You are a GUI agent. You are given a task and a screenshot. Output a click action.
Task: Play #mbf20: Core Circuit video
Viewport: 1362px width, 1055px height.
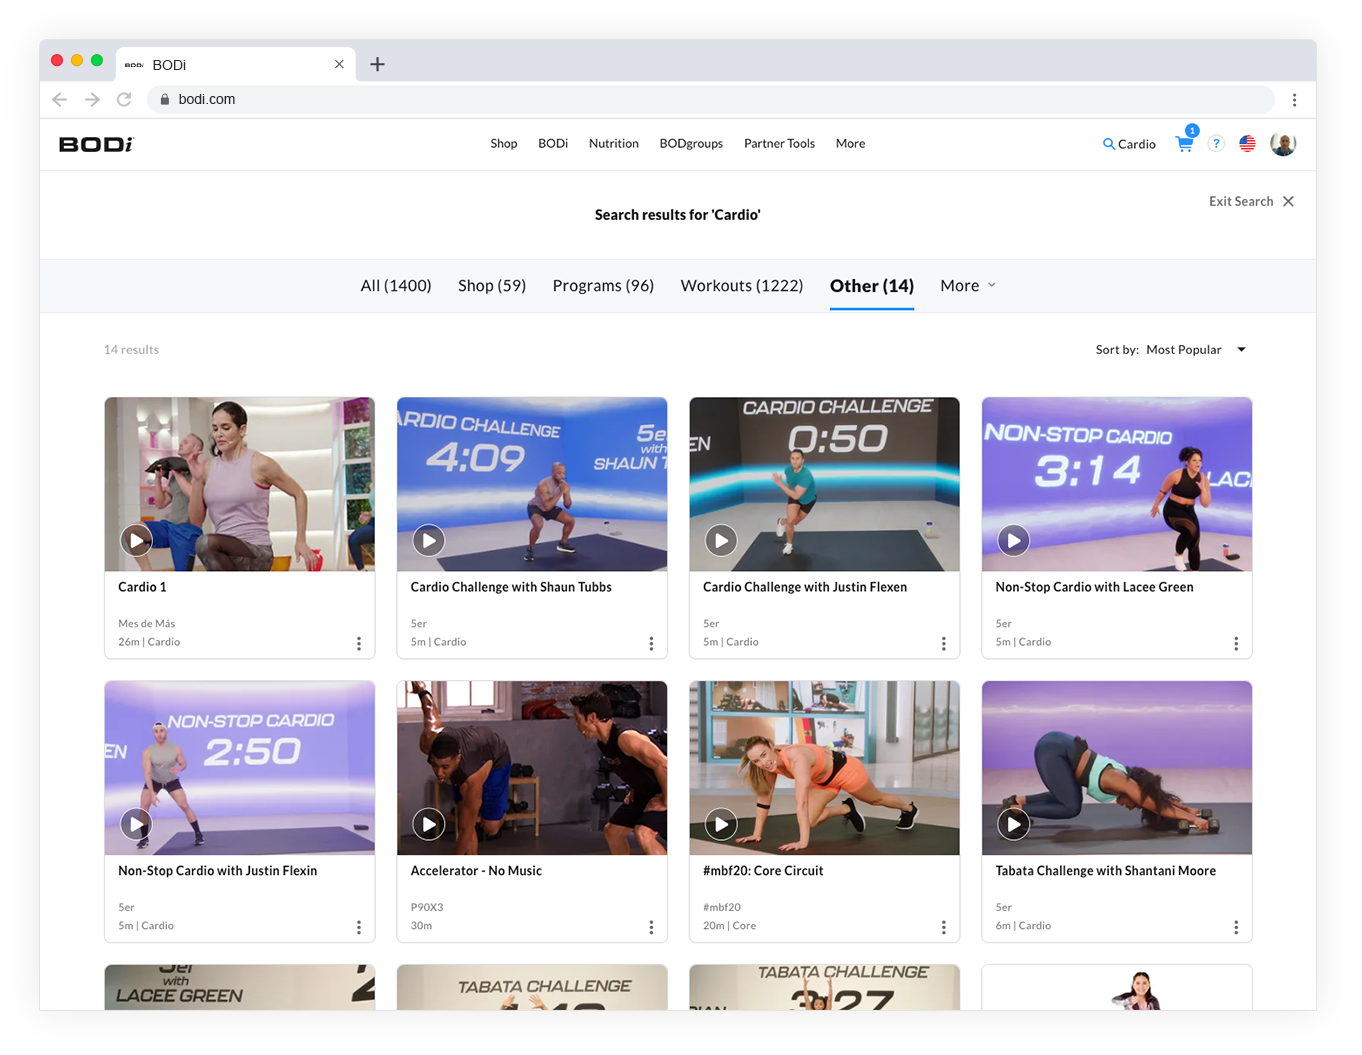[721, 824]
